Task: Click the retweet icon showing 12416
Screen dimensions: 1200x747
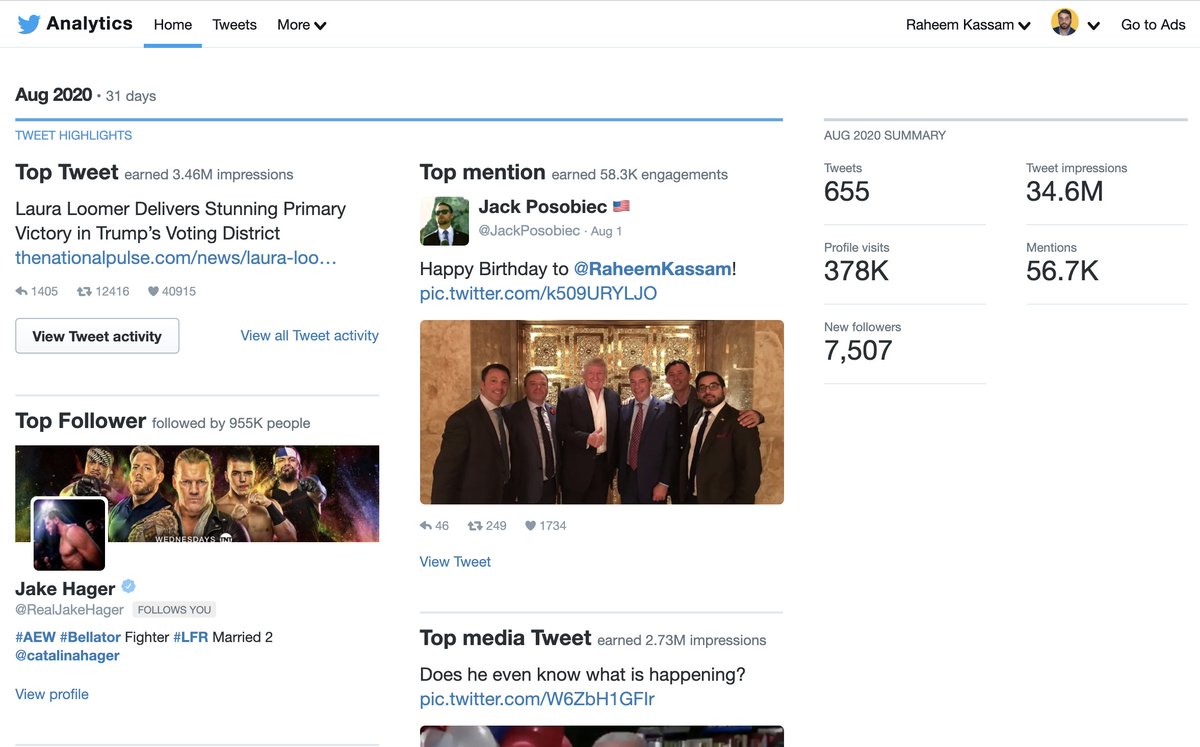Action: coord(84,291)
